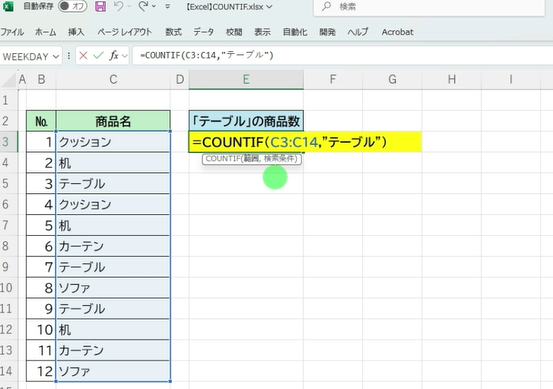The image size is (553, 389).
Task: Select column E header
Action: (x=246, y=79)
